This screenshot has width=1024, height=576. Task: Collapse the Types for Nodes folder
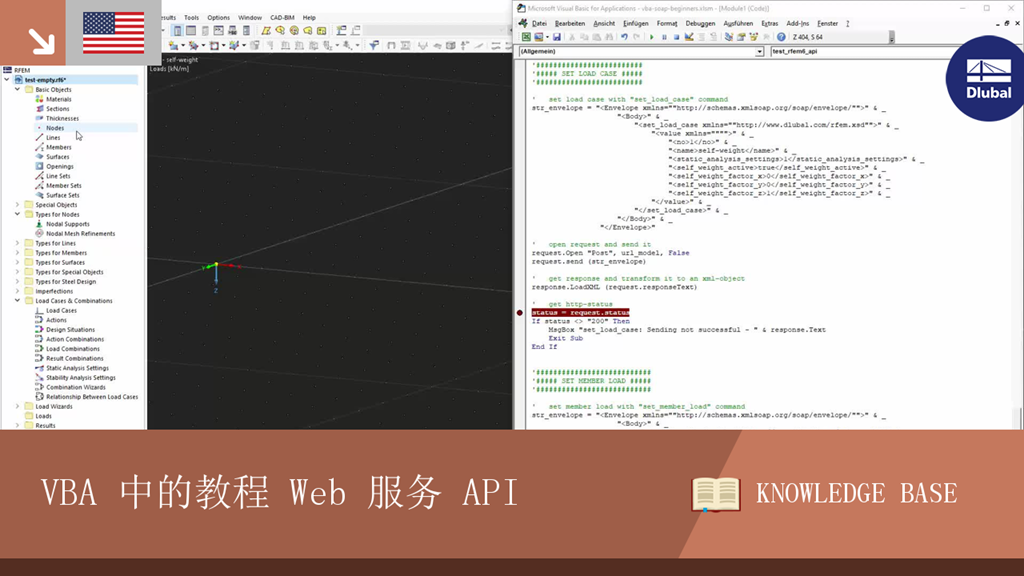pos(18,214)
